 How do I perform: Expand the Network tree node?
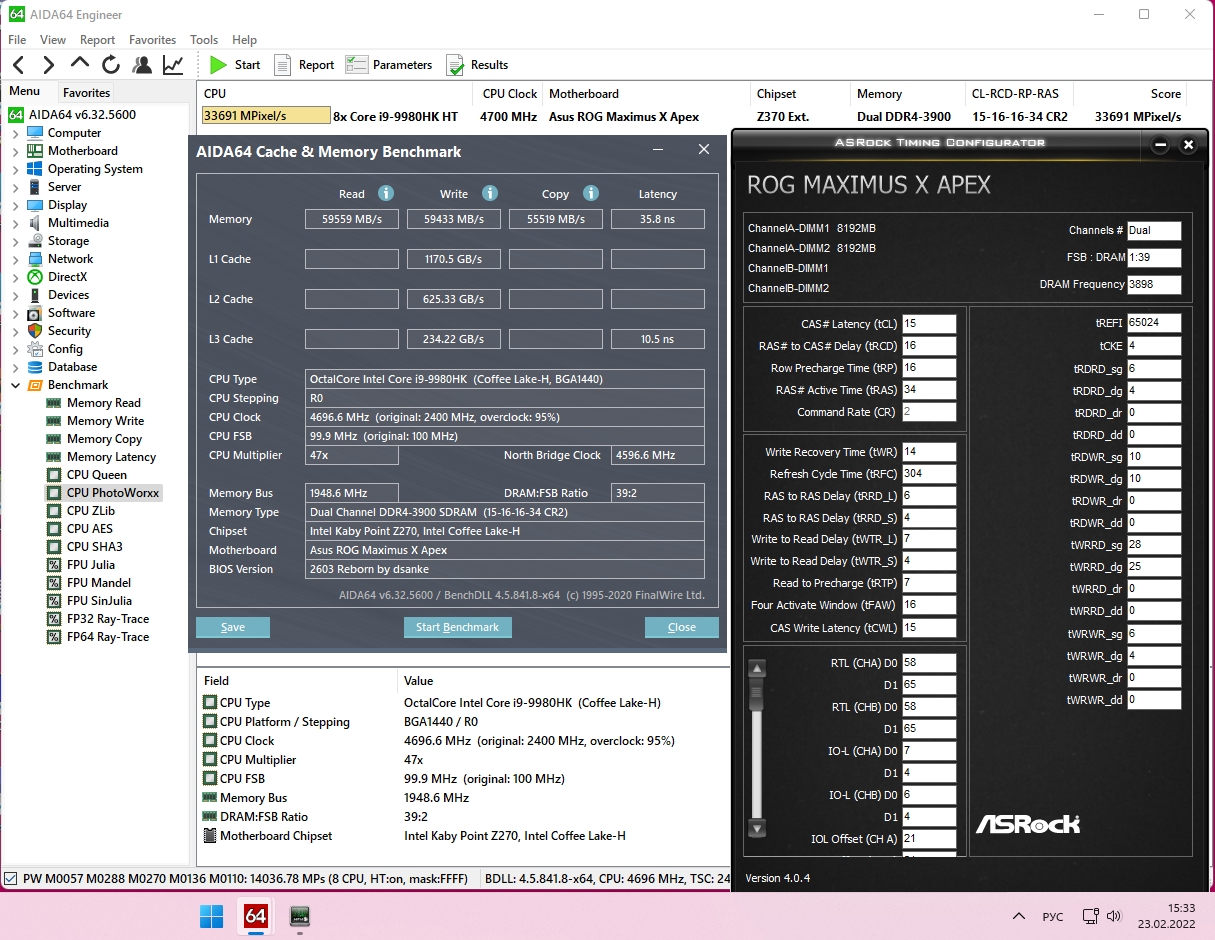(15, 259)
